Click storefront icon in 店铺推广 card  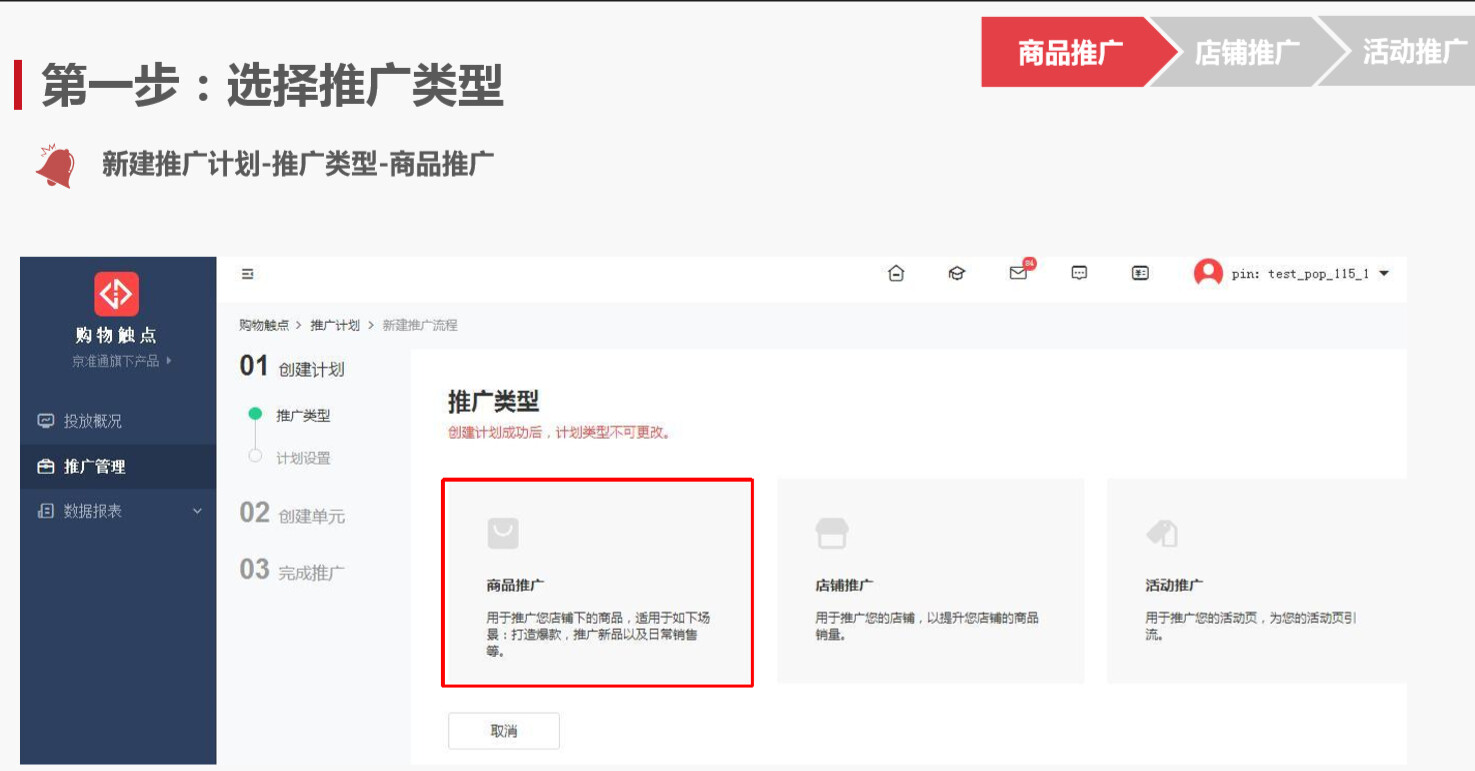pos(832,533)
